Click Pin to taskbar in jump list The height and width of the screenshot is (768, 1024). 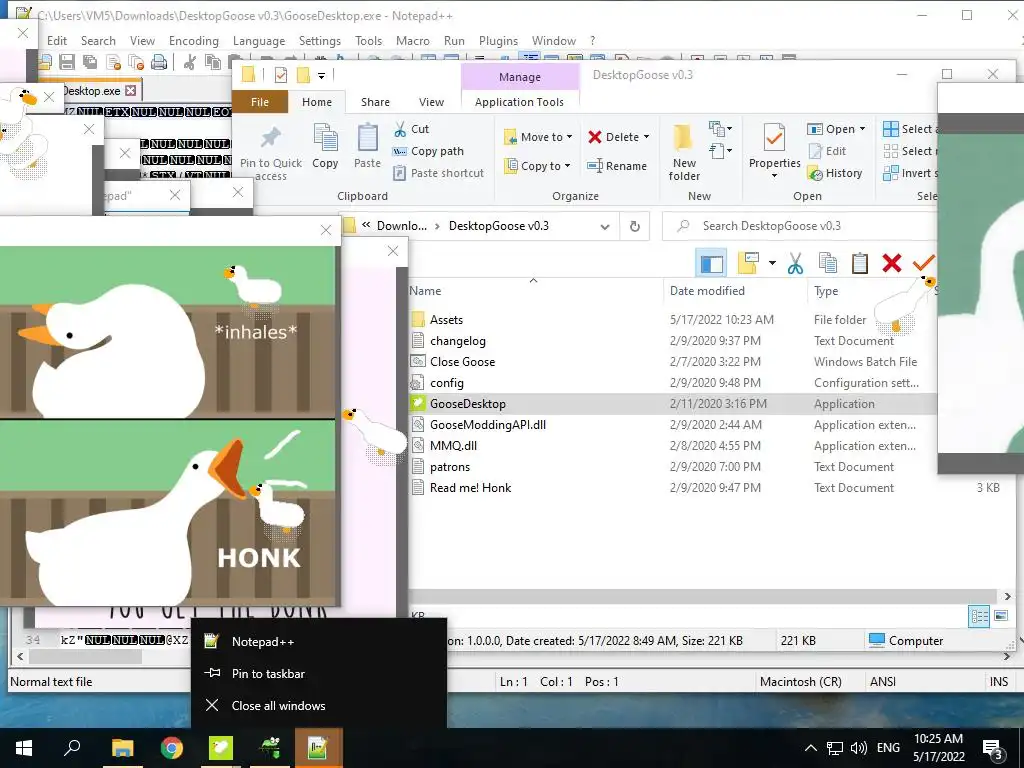319,673
